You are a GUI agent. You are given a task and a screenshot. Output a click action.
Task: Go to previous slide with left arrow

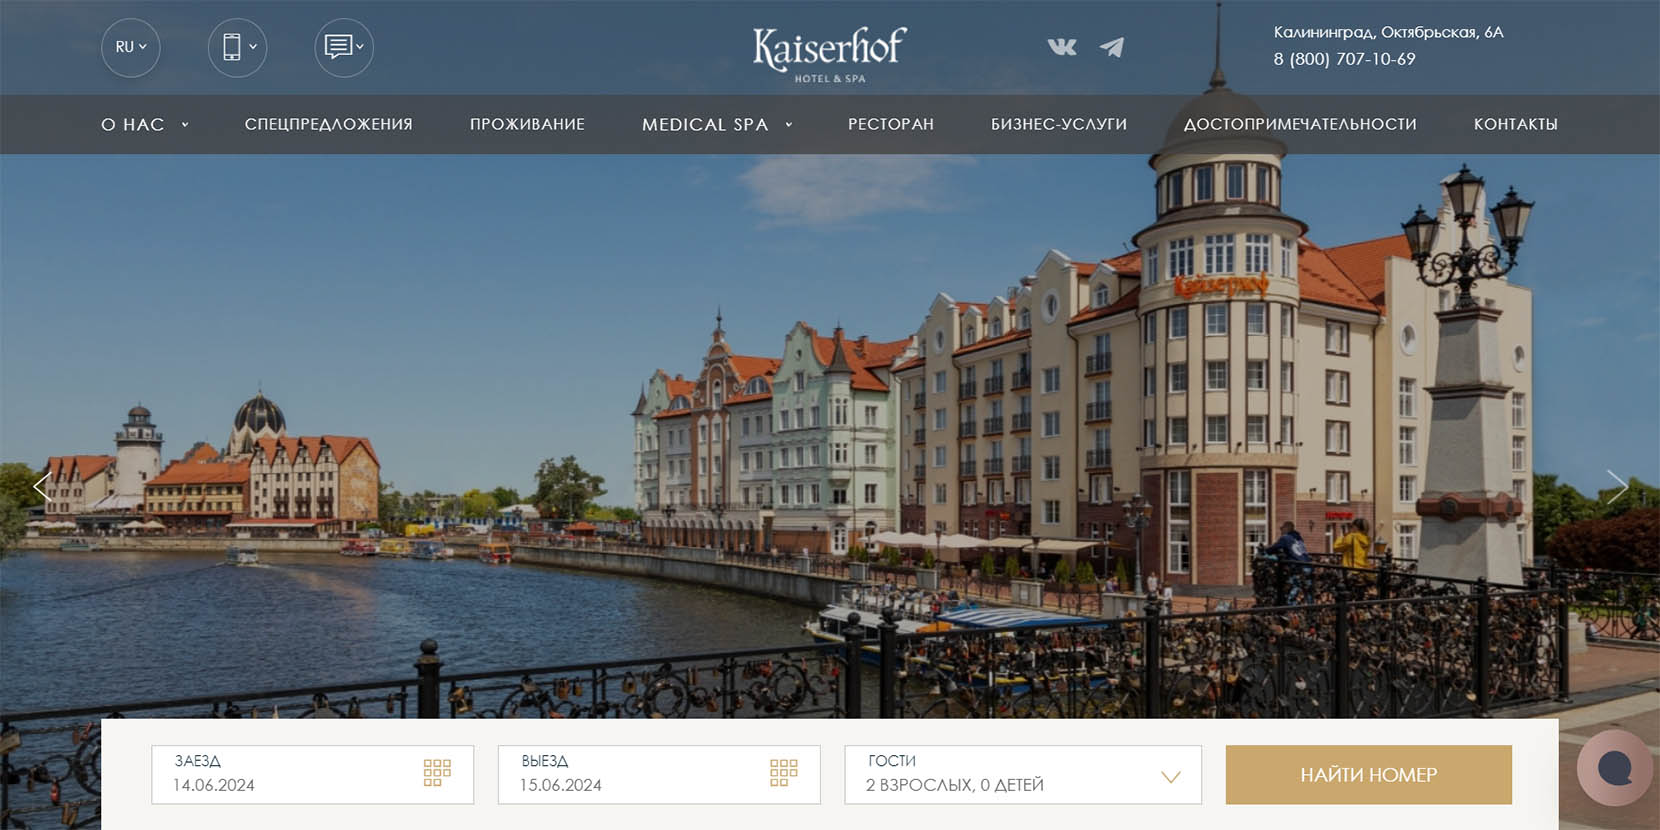[x=42, y=487]
